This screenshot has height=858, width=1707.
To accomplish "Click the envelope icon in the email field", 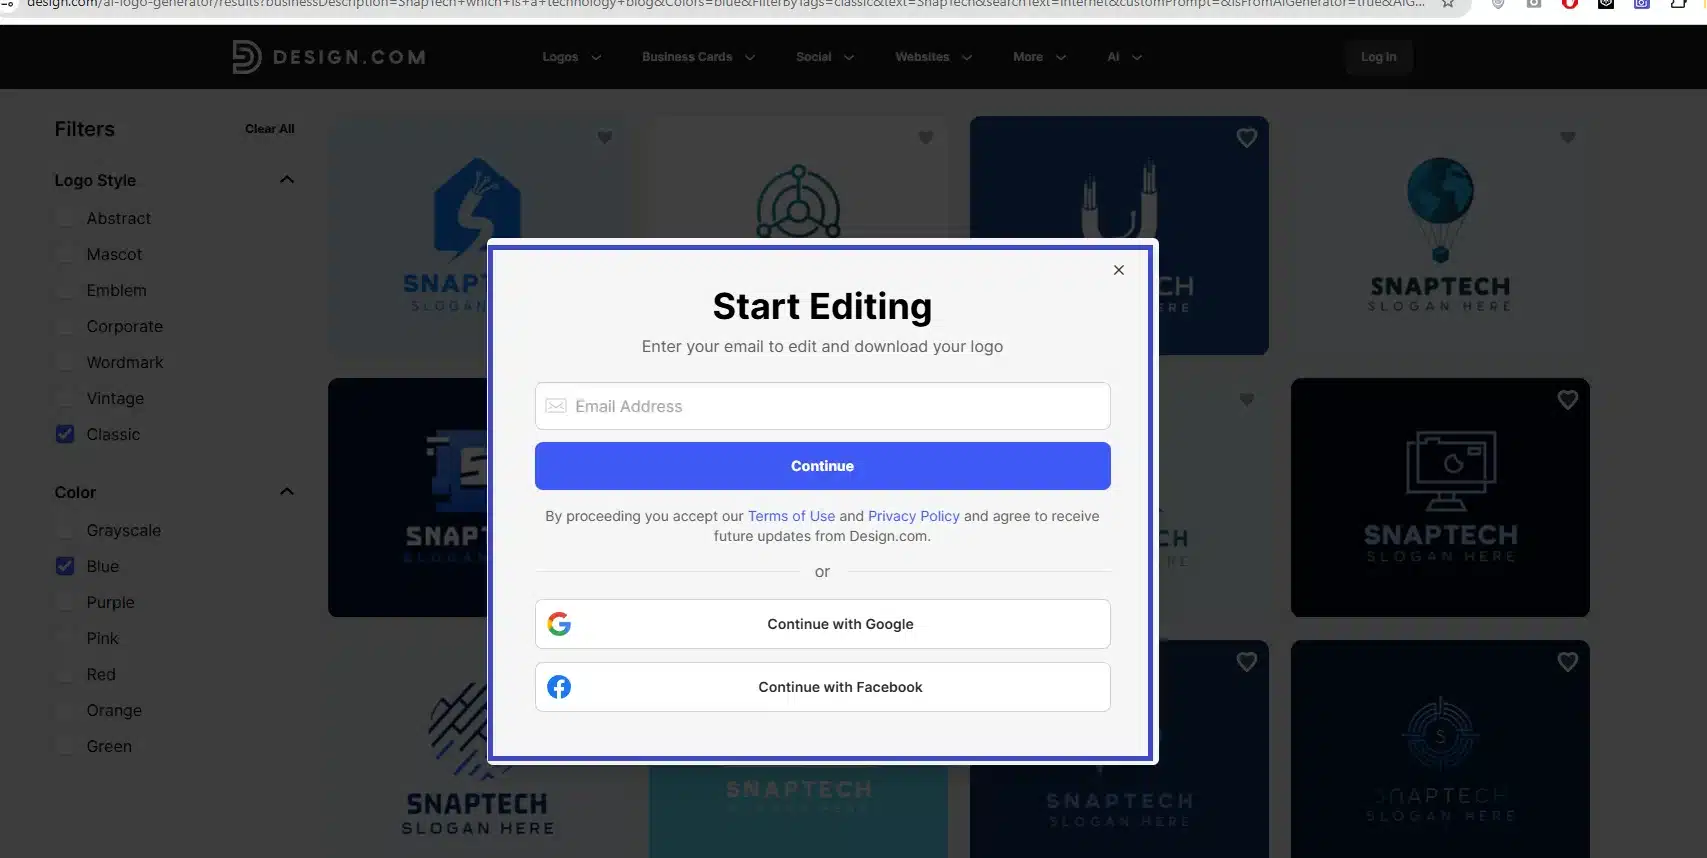I will click(x=556, y=406).
